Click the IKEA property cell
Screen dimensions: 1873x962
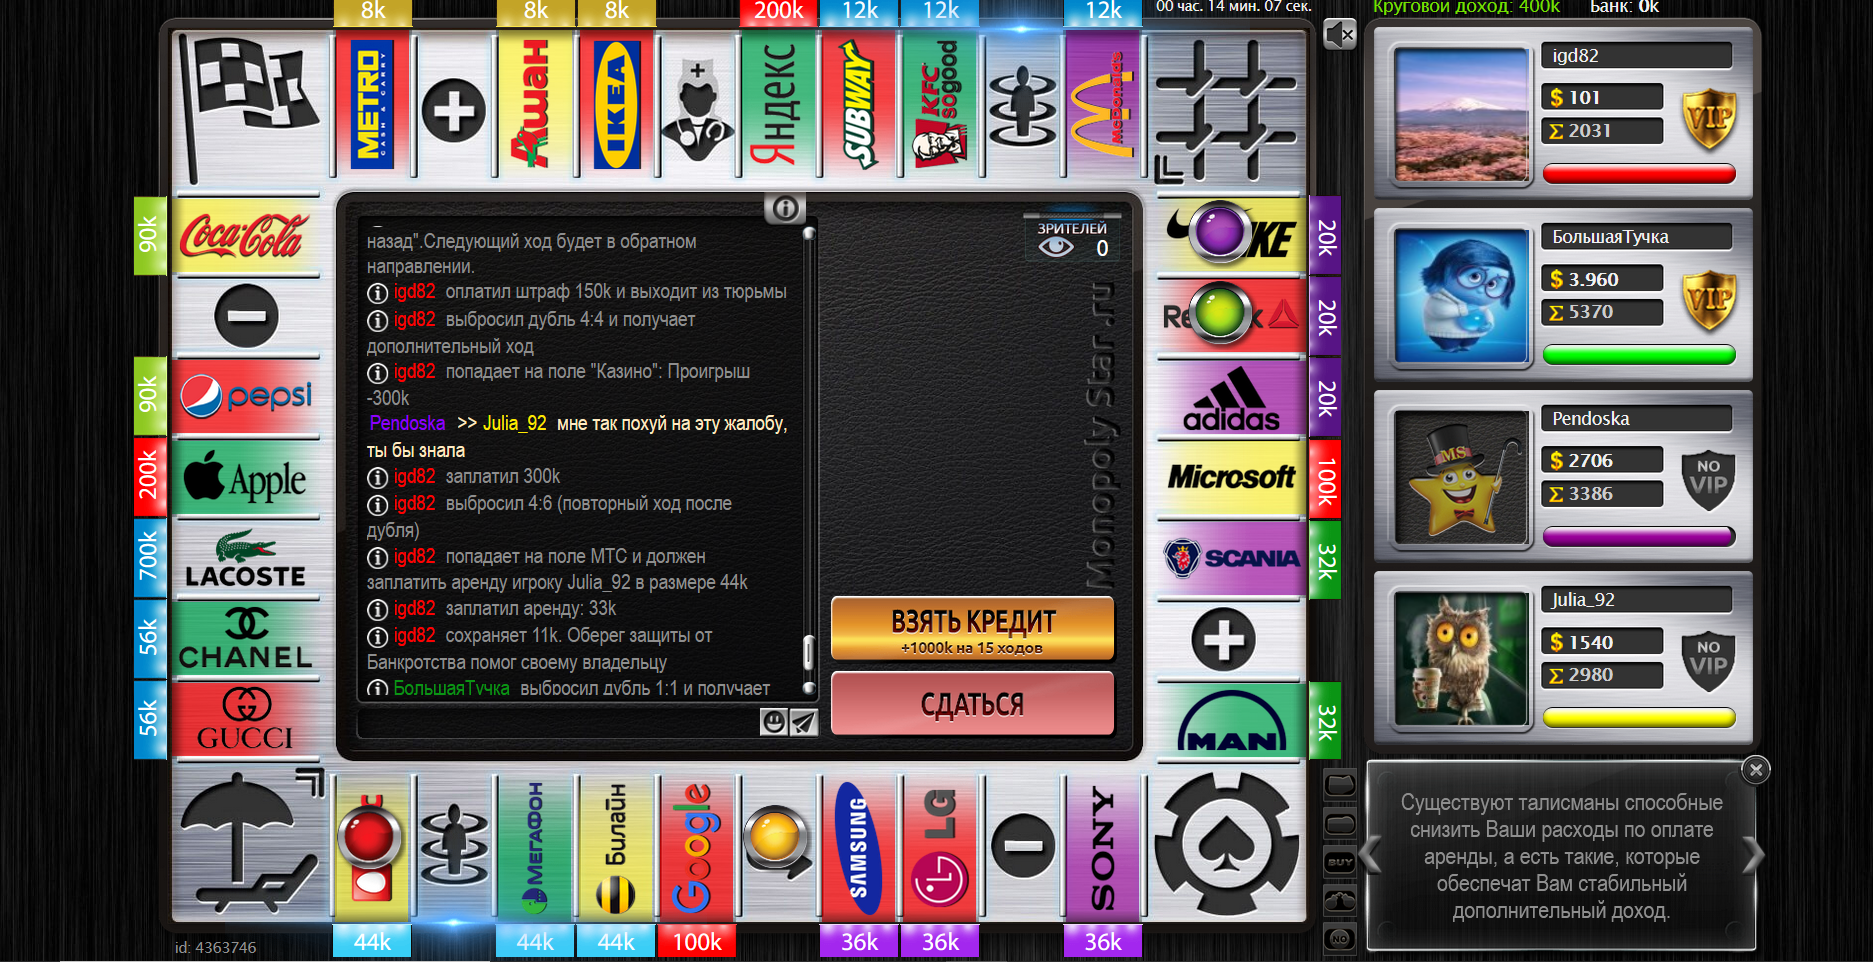(x=617, y=104)
